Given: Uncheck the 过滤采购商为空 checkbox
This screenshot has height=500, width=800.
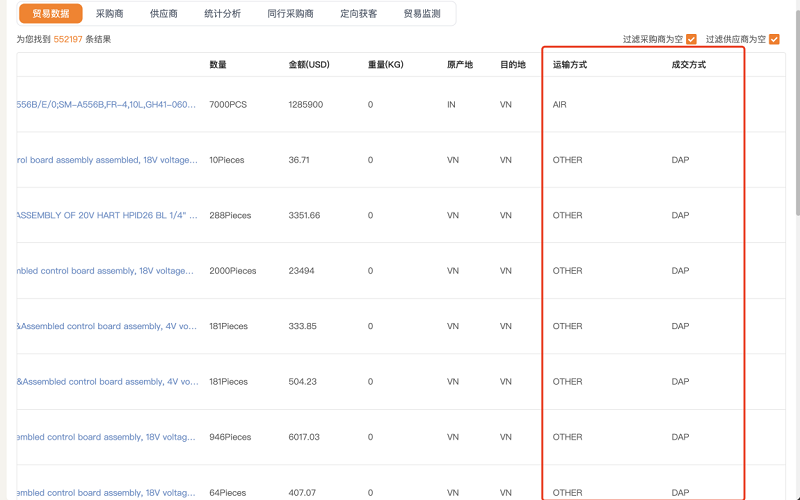Looking at the screenshot, I should 691,39.
